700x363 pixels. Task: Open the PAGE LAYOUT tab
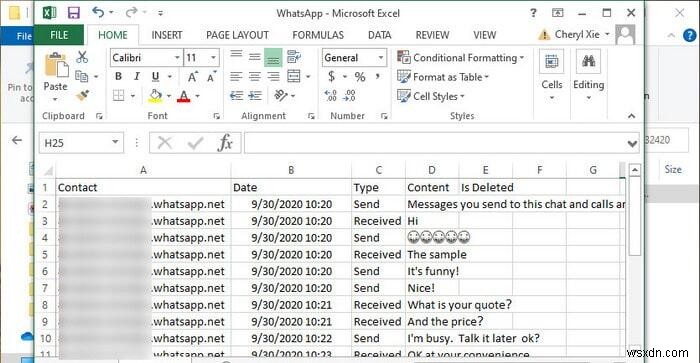(x=237, y=35)
